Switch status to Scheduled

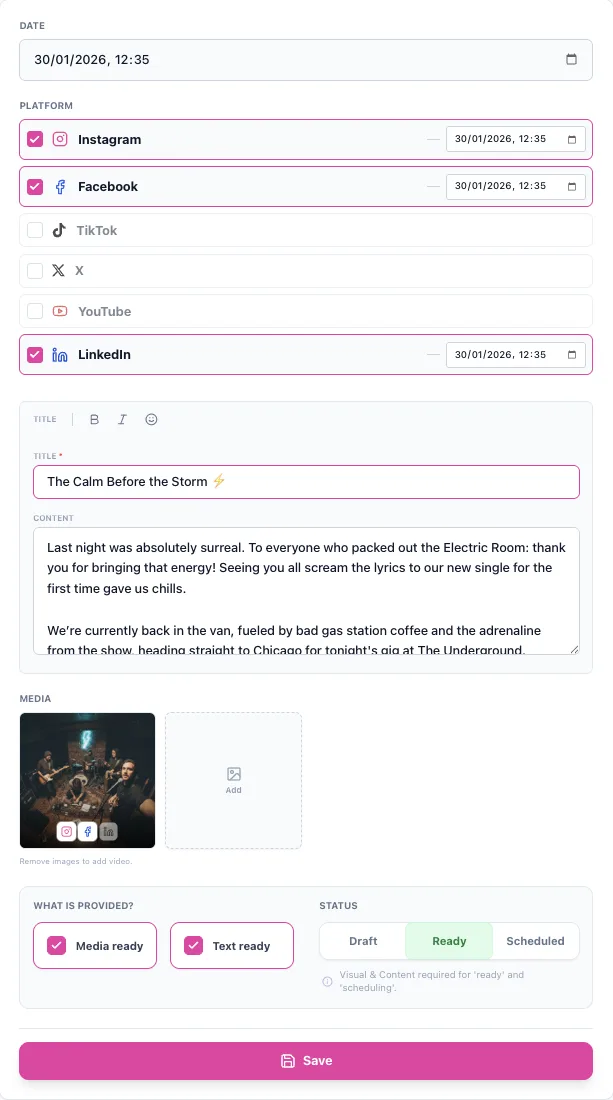point(535,941)
